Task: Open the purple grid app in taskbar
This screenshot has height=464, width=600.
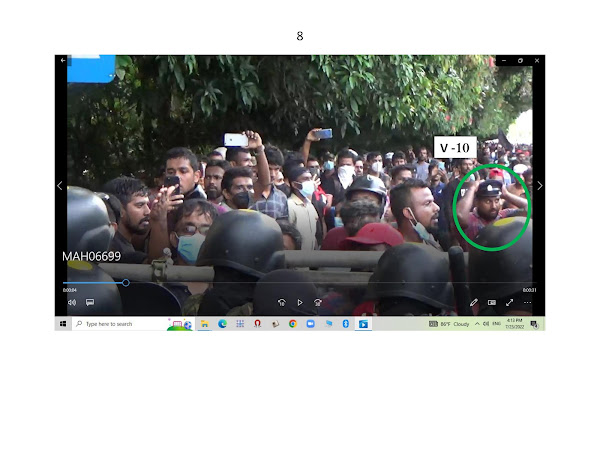Action: coord(240,324)
